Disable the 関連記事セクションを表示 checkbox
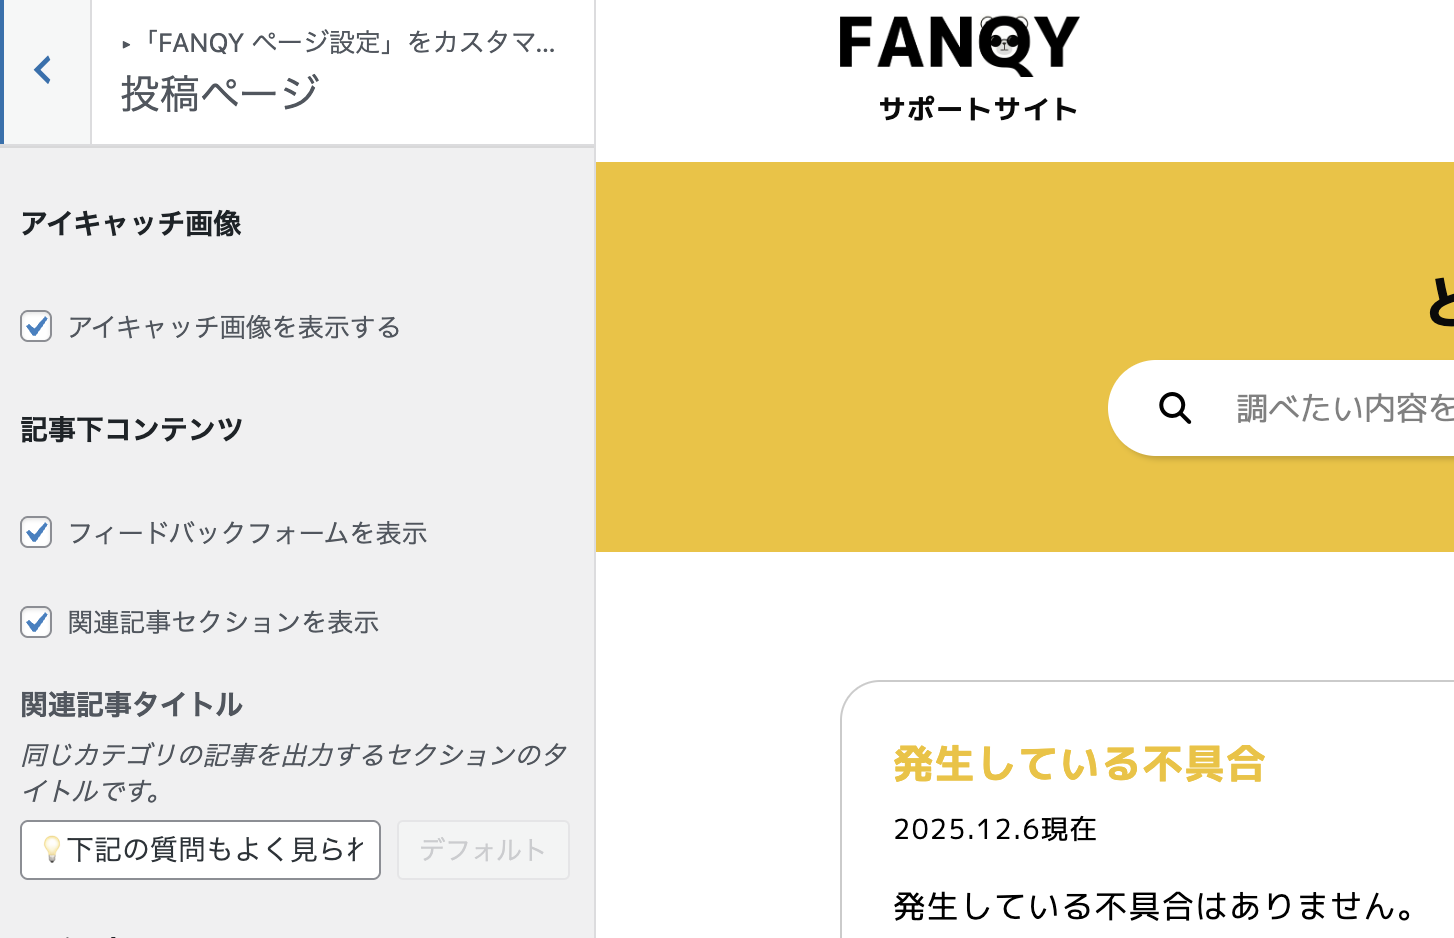 coord(36,622)
